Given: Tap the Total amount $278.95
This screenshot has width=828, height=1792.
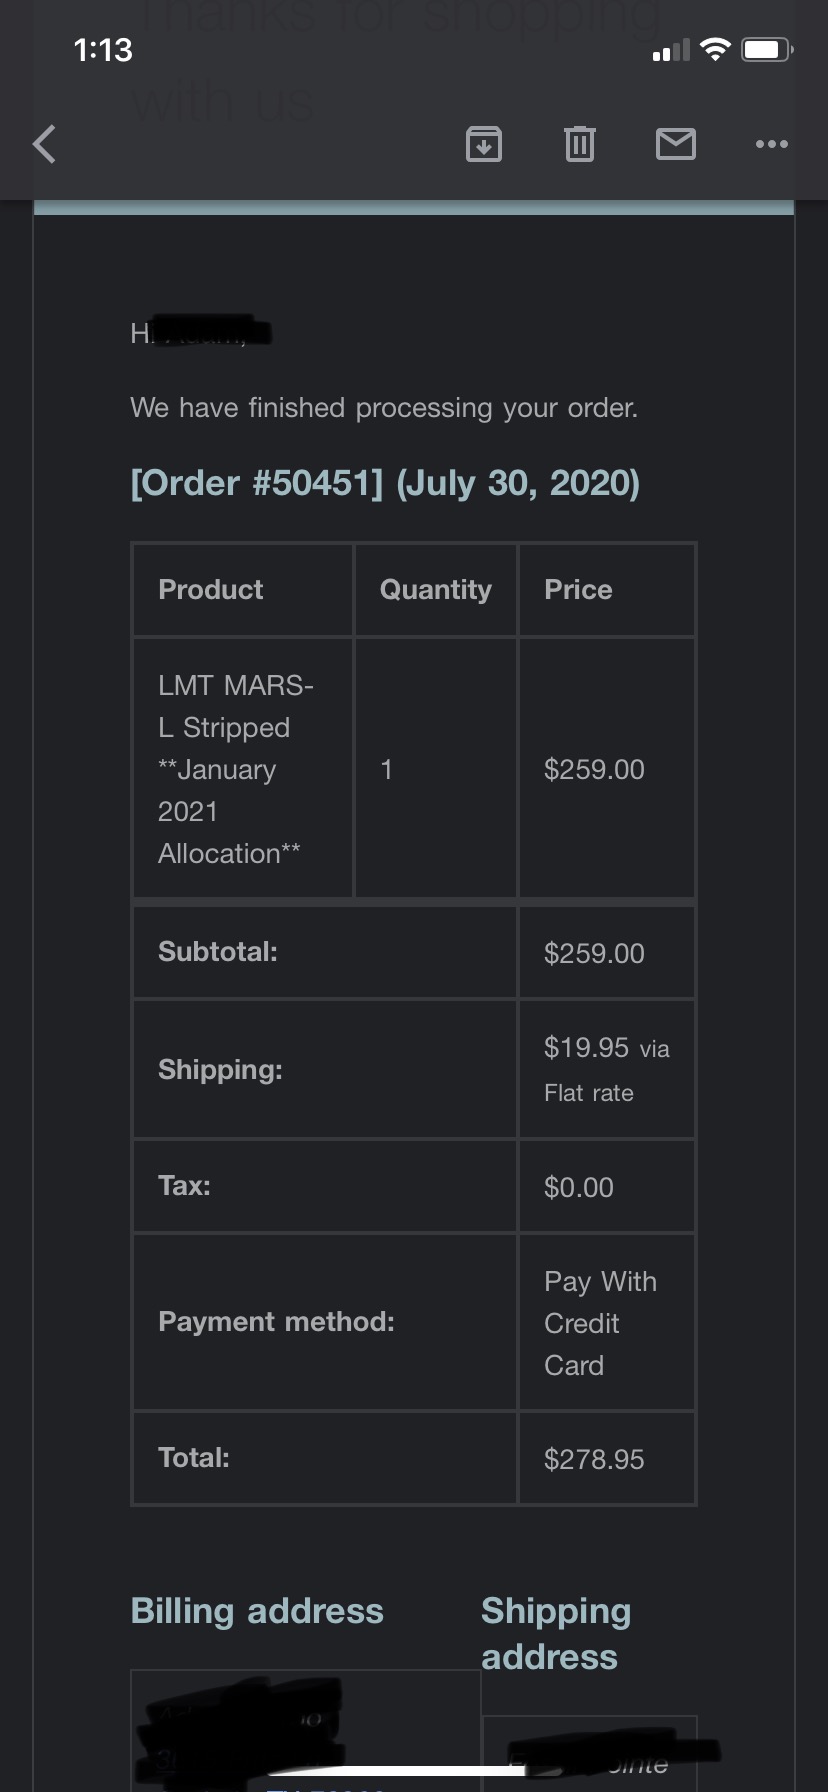Looking at the screenshot, I should (594, 1459).
